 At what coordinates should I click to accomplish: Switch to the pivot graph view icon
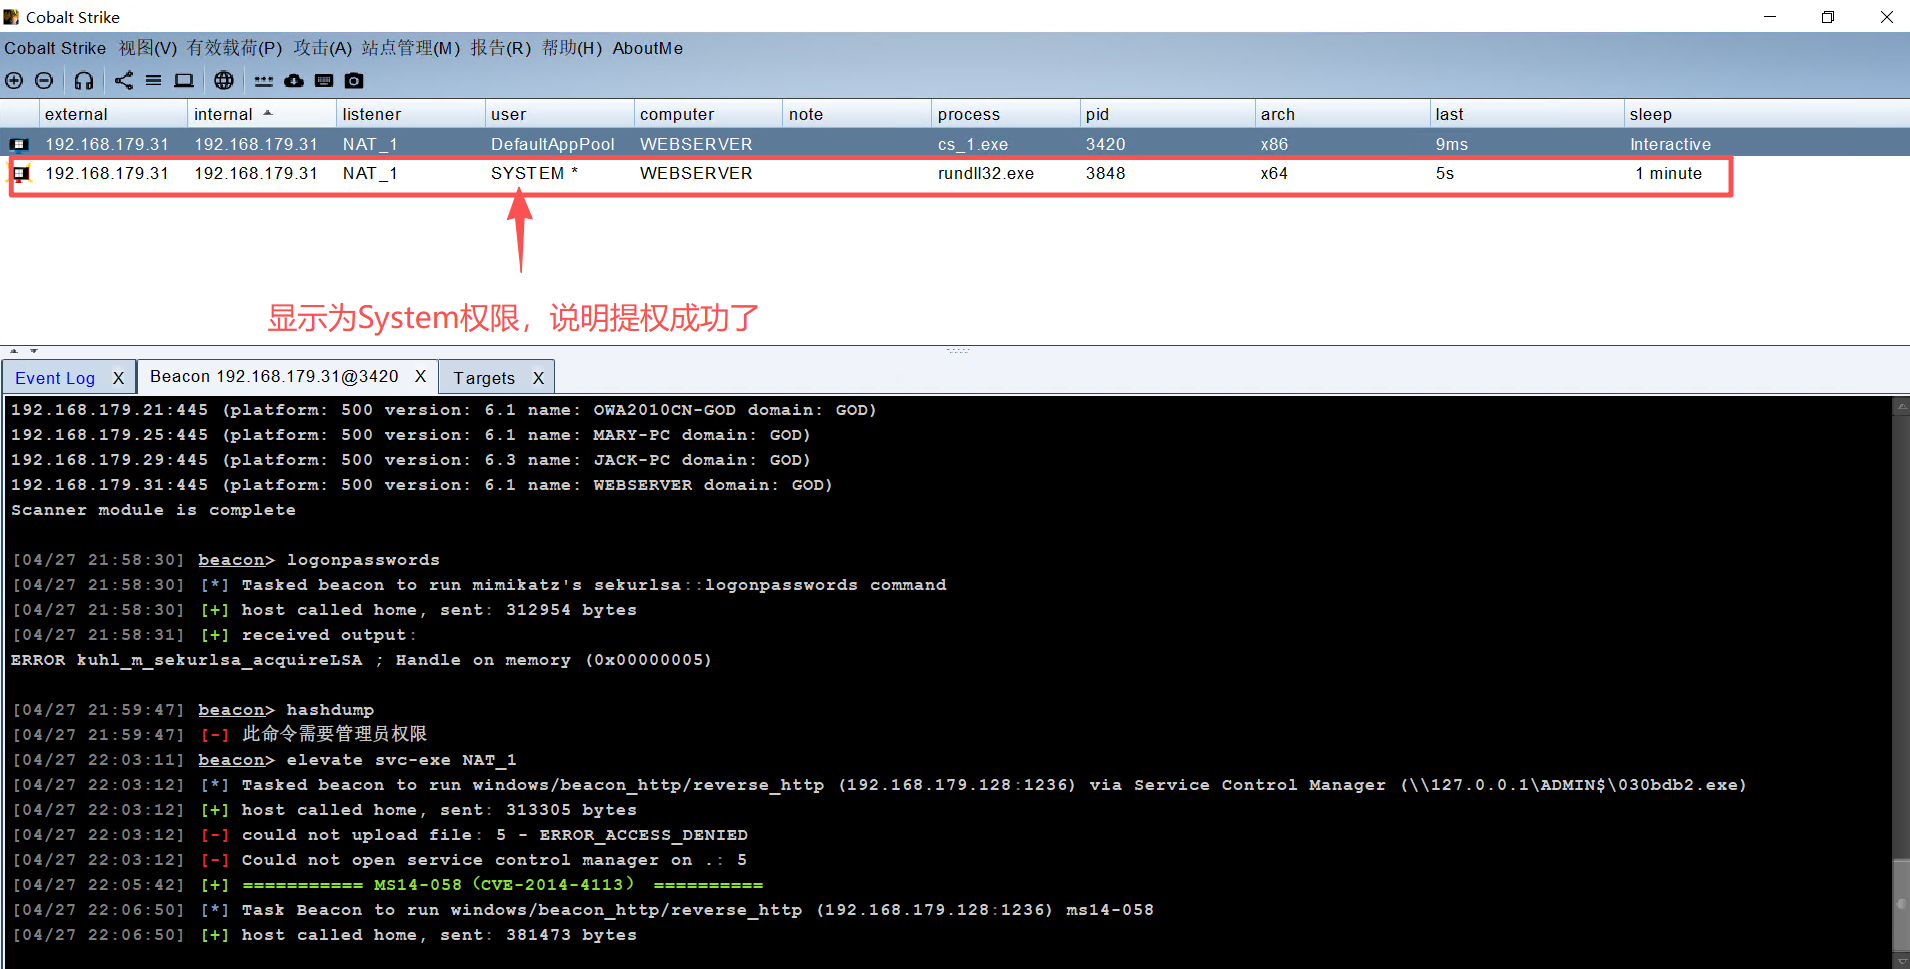pos(124,81)
